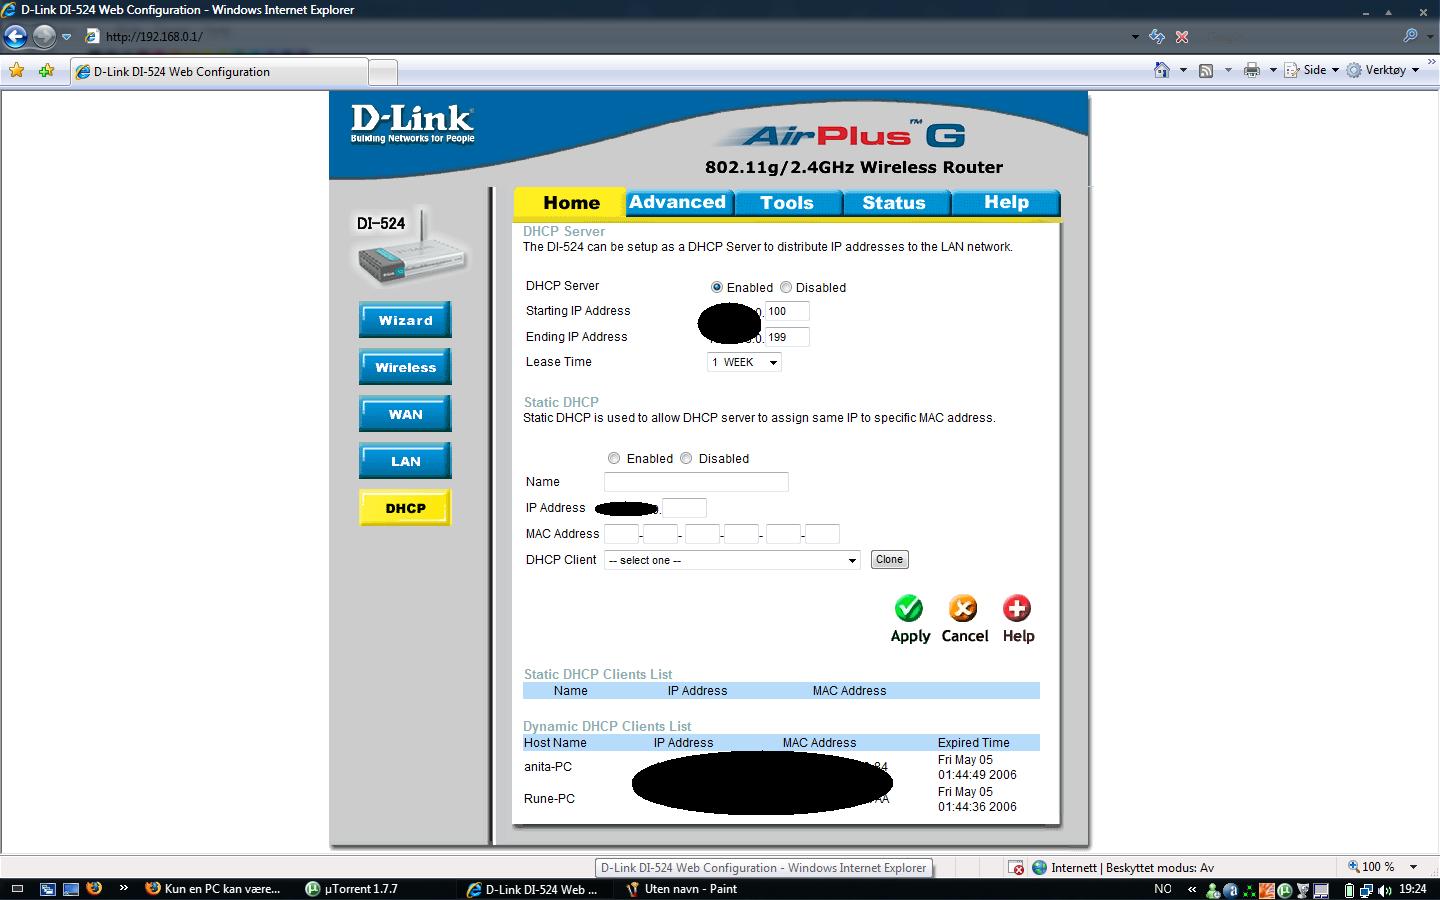Switch to the Advanced tab

(x=678, y=202)
